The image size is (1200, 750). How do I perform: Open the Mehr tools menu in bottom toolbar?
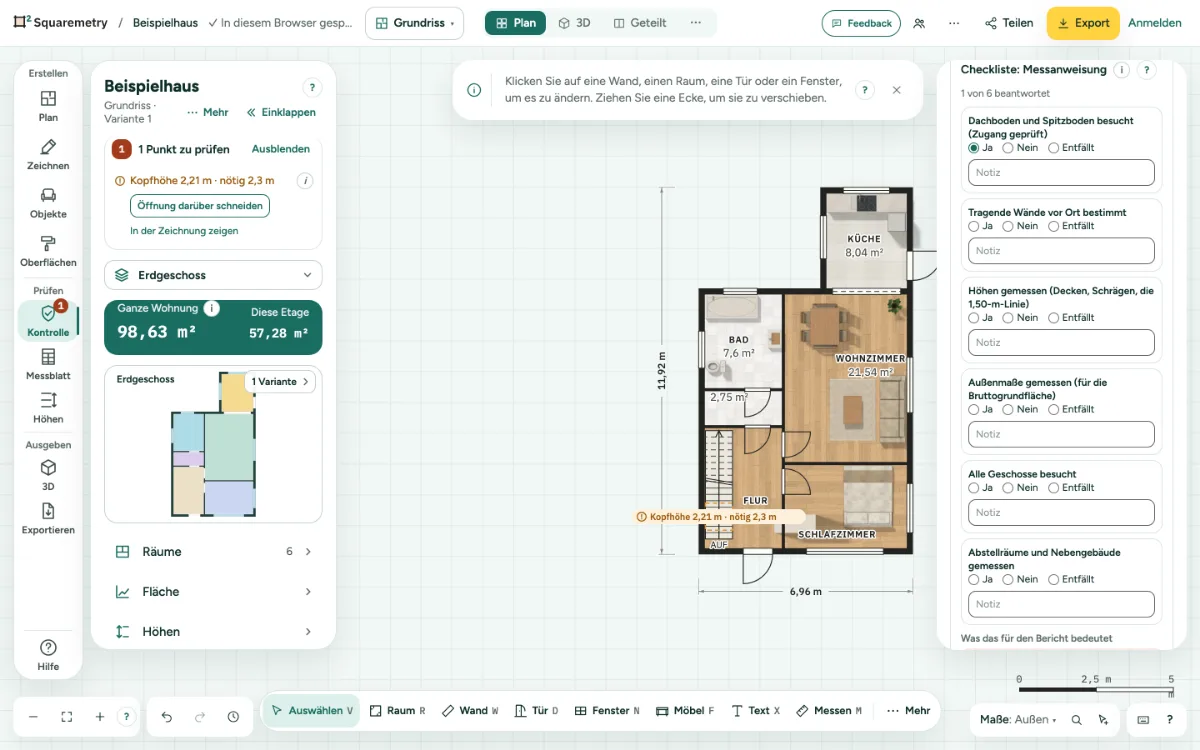pyautogui.click(x=908, y=711)
